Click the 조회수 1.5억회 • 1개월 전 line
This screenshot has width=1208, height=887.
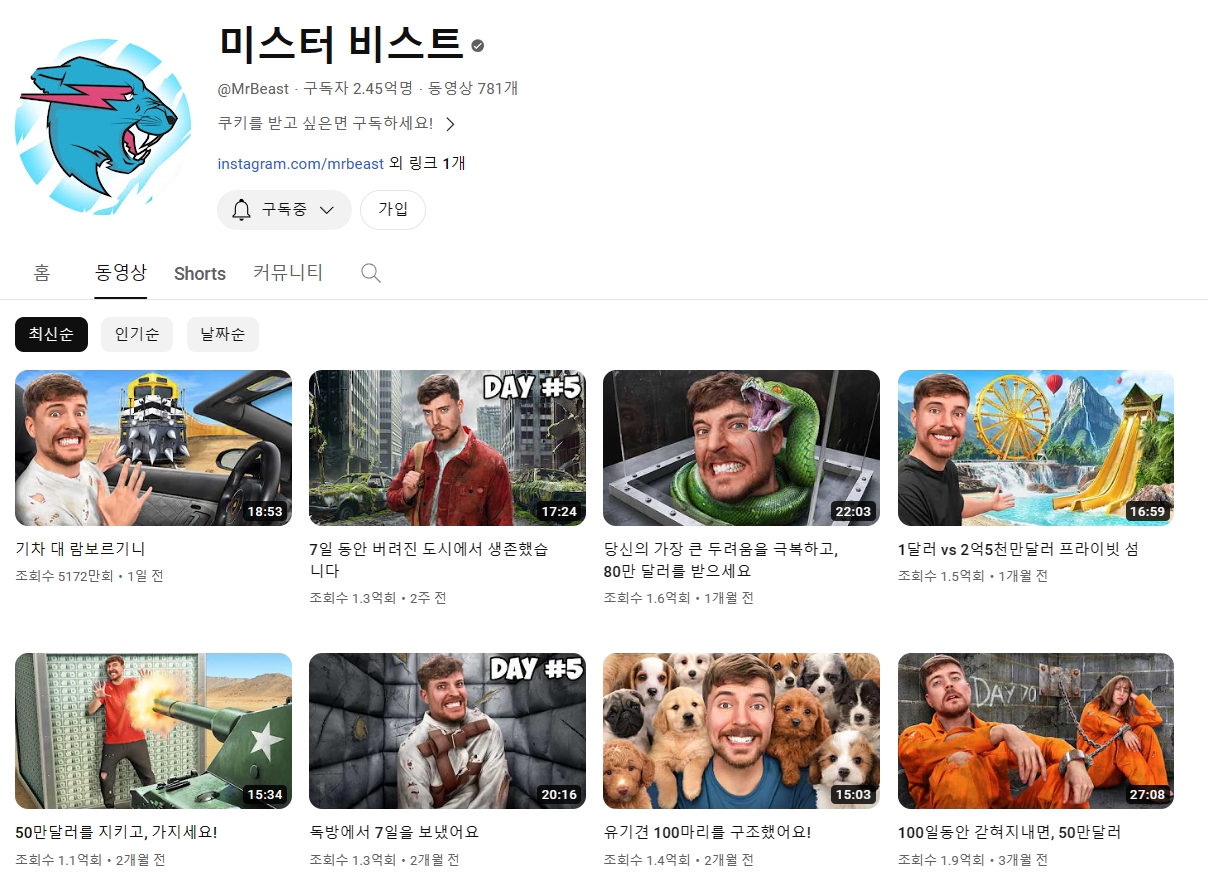973,576
